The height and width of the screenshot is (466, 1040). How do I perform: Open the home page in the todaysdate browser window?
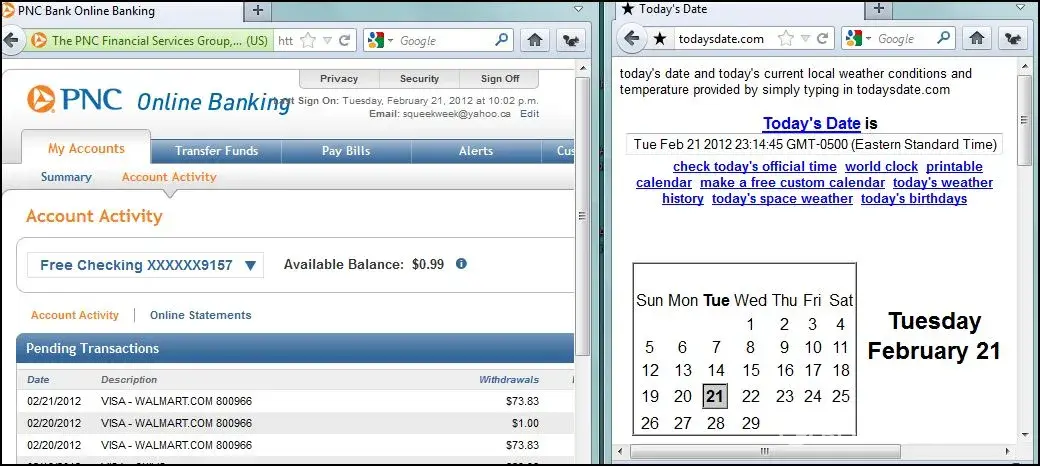[976, 38]
